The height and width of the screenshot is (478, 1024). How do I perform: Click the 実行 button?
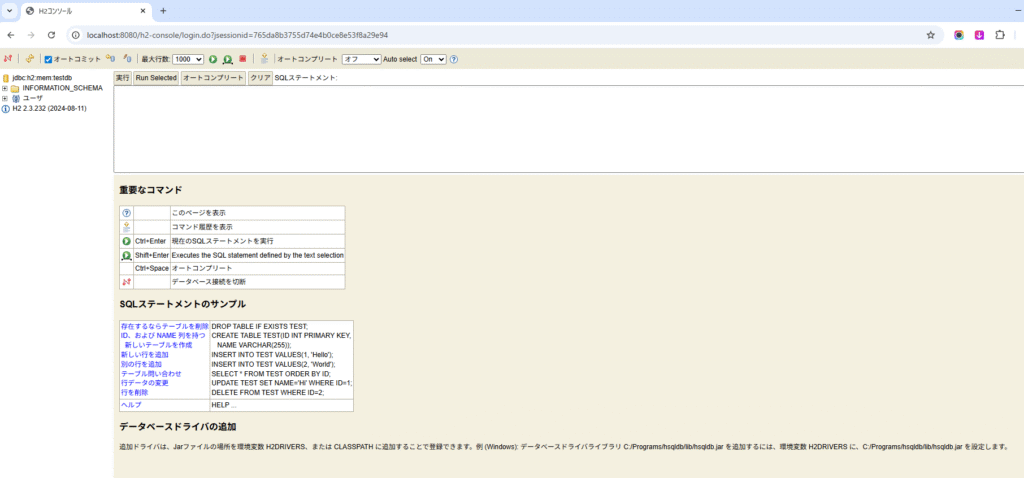[122, 77]
